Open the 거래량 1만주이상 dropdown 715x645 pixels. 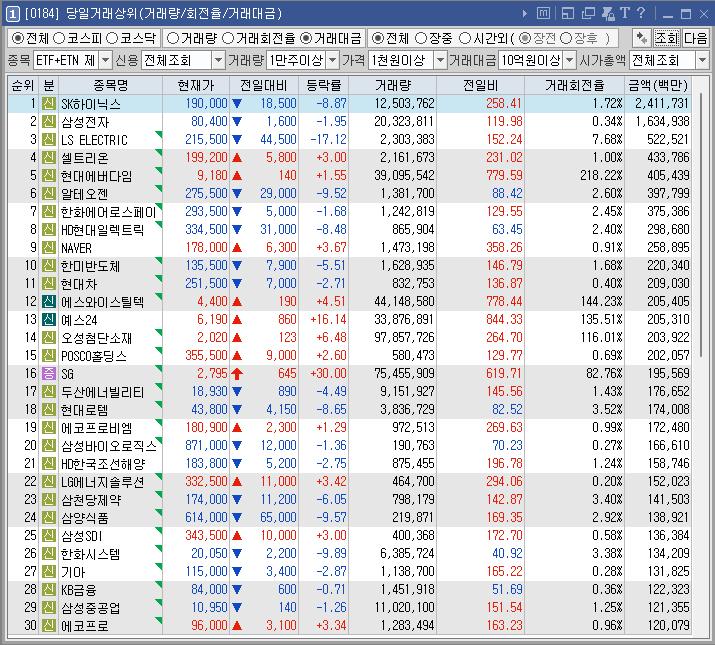click(x=333, y=60)
